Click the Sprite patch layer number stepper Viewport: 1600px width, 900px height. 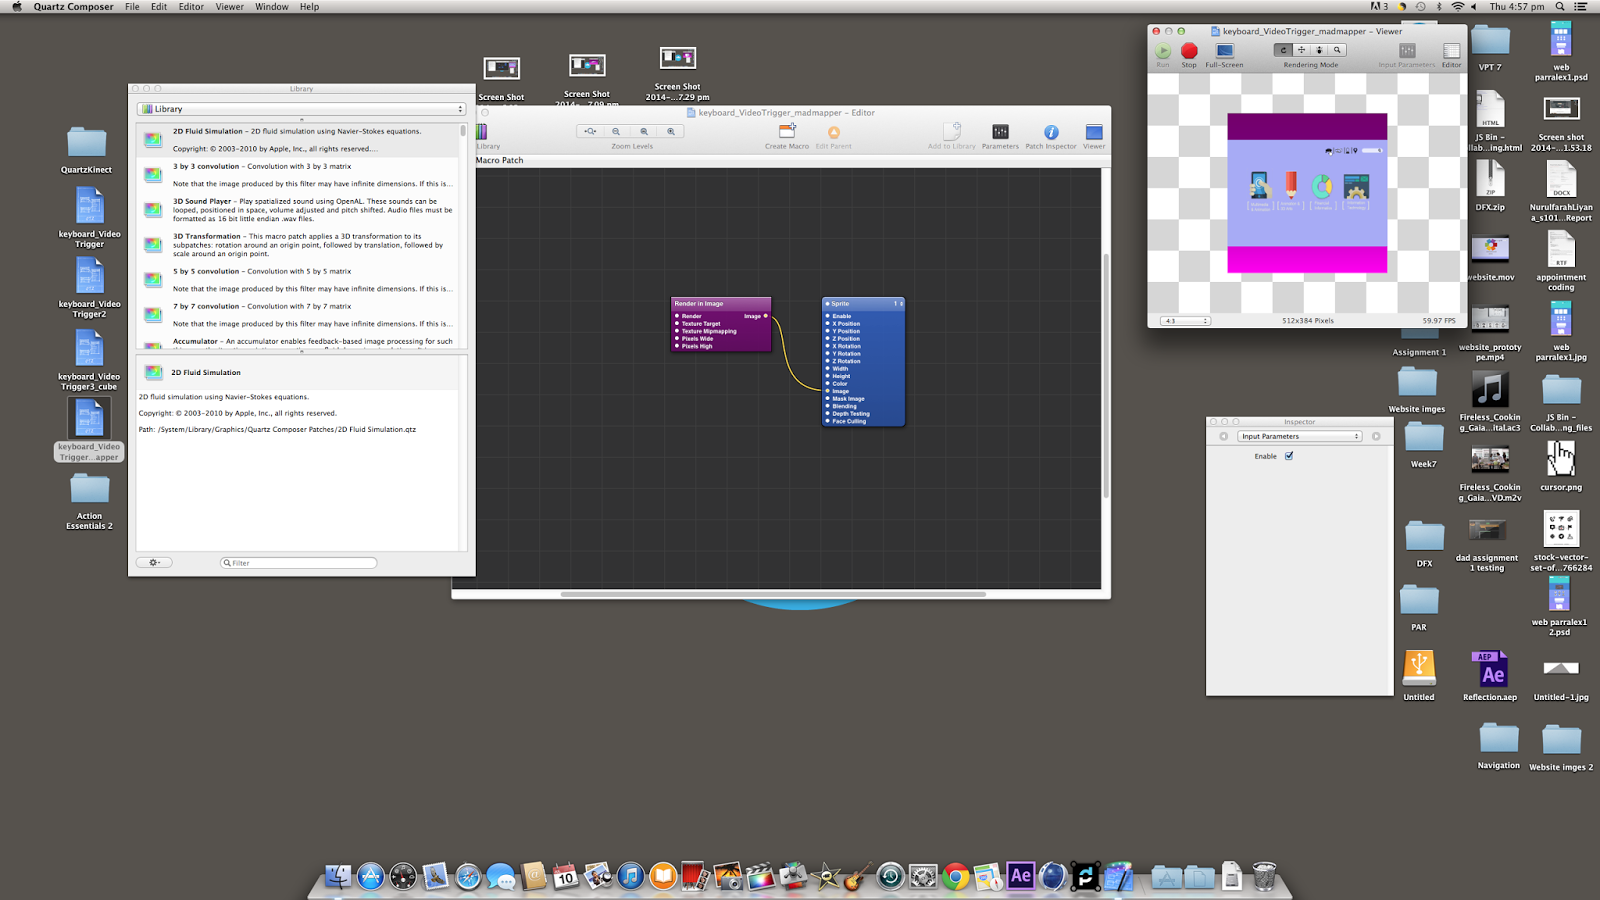[900, 304]
